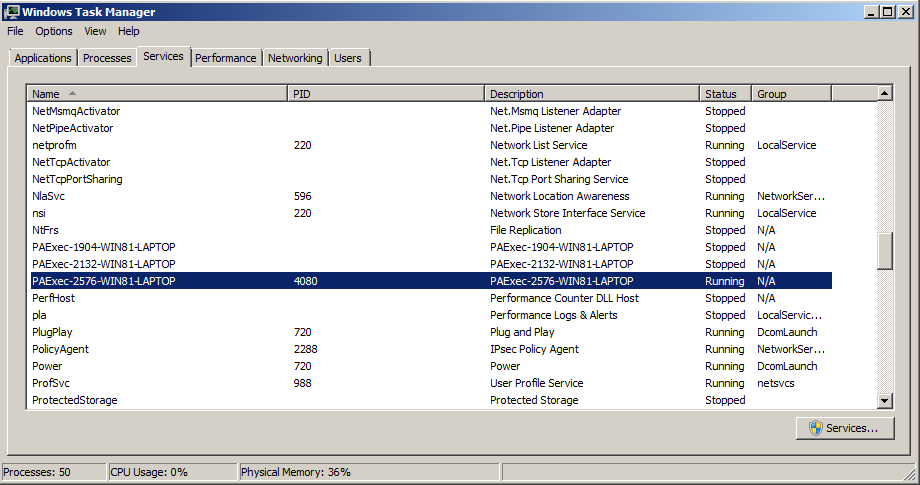920x485 pixels.
Task: Select the nsi service row
Action: (x=431, y=213)
